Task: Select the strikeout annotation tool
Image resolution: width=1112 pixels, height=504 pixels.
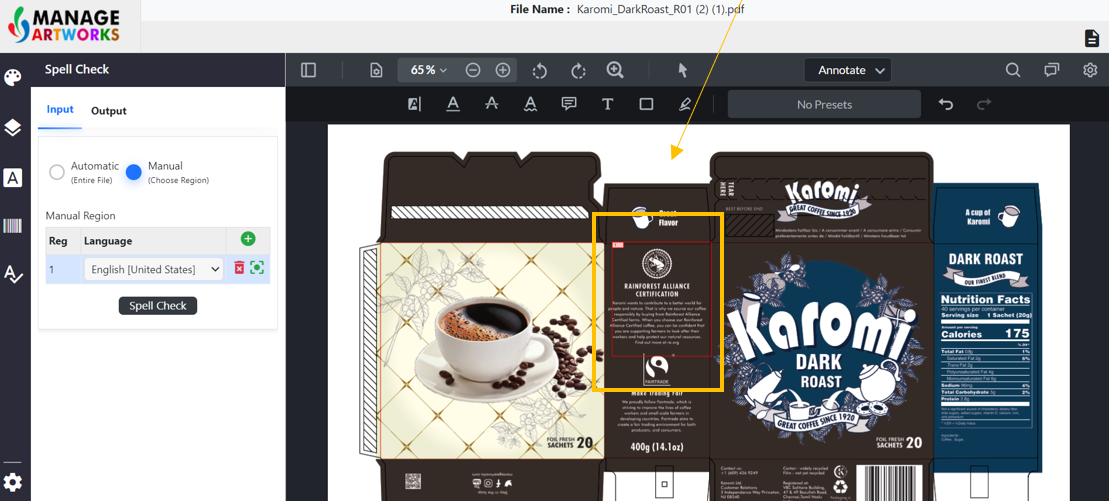Action: click(x=491, y=104)
